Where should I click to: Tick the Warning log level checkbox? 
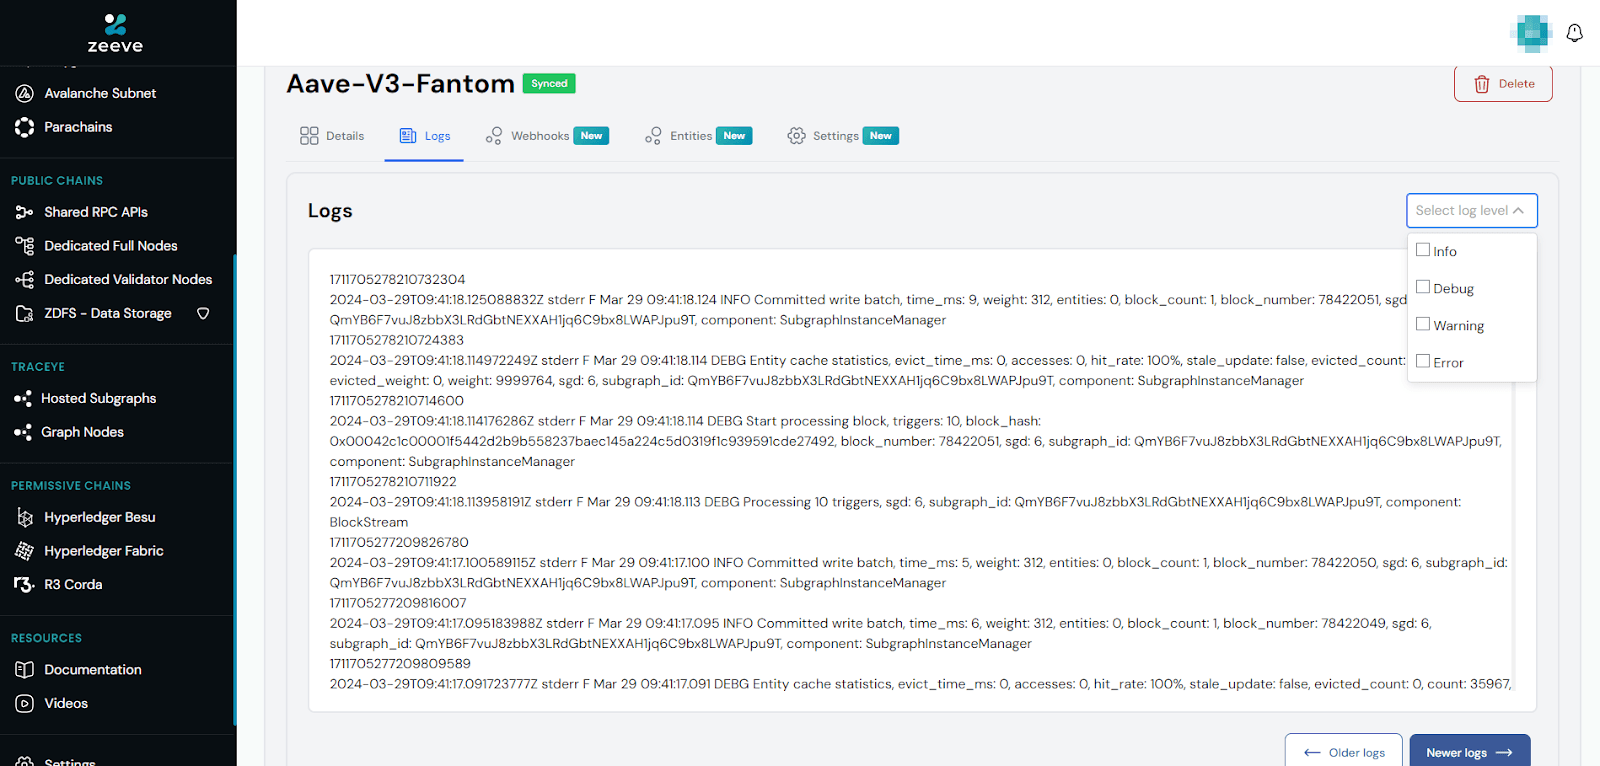tap(1423, 324)
